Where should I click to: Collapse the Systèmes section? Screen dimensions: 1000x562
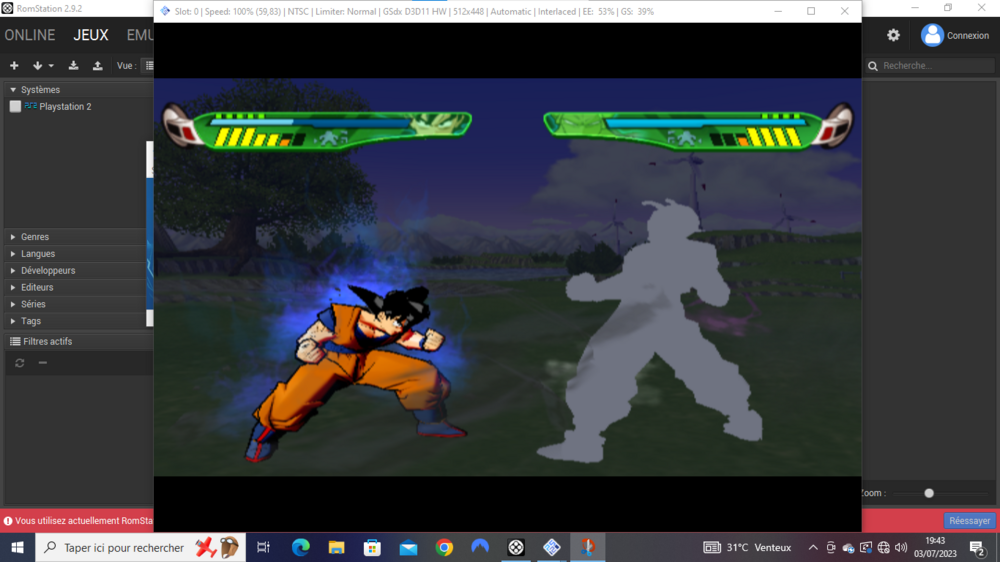[x=13, y=90]
